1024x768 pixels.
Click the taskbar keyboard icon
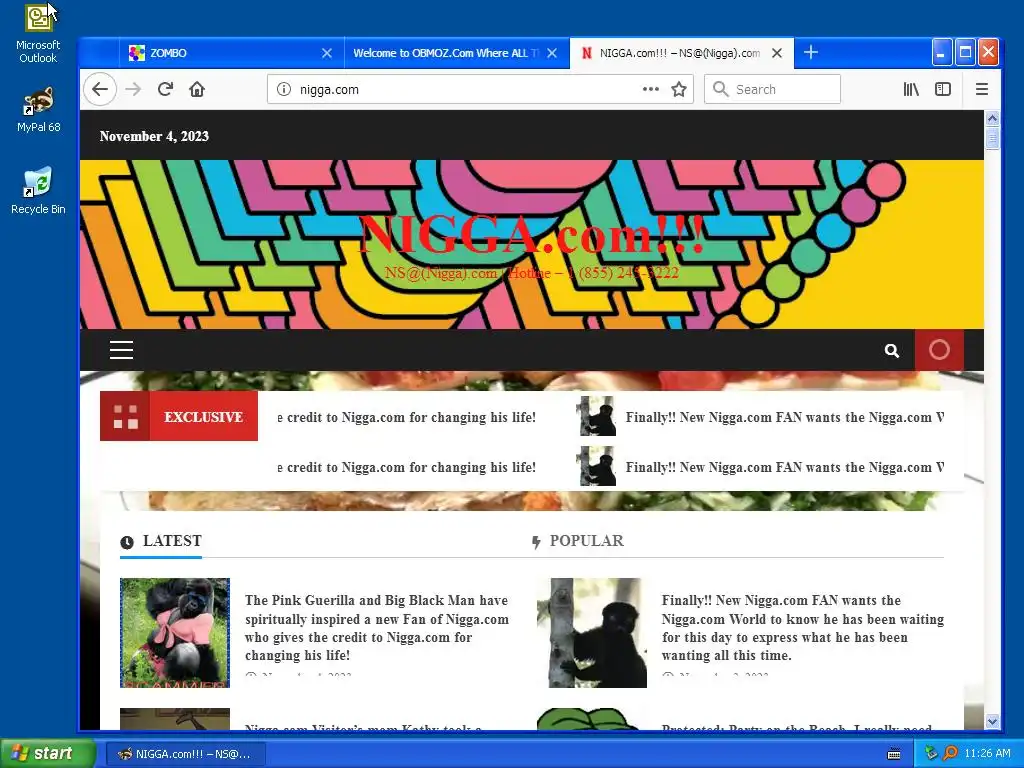pyautogui.click(x=894, y=754)
